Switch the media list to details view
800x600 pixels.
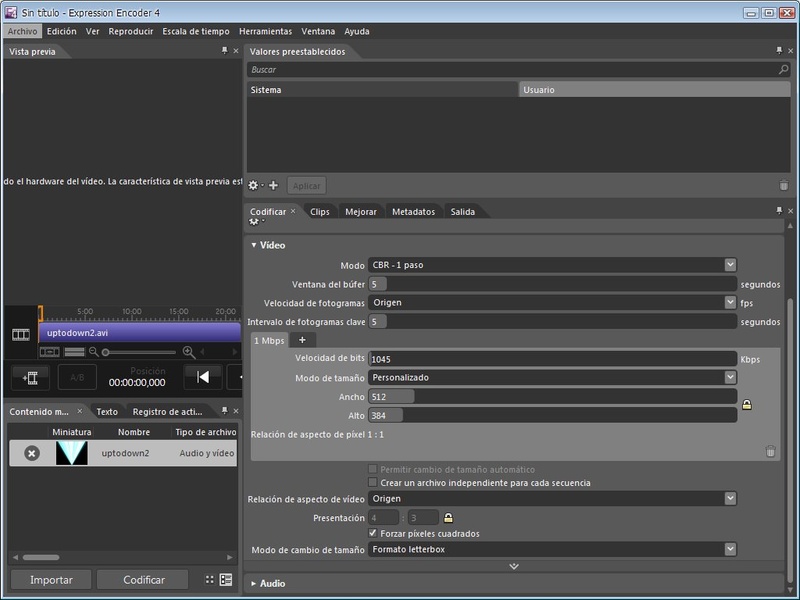pyautogui.click(x=226, y=579)
